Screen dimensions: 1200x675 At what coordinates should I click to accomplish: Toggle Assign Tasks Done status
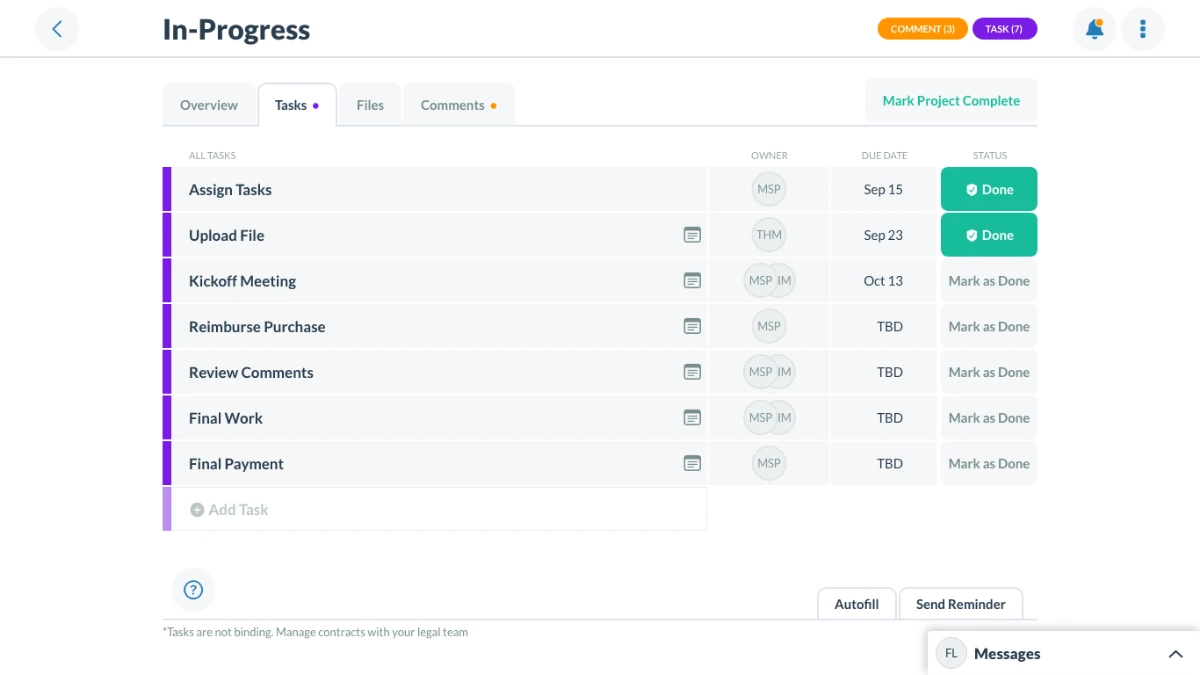point(989,189)
